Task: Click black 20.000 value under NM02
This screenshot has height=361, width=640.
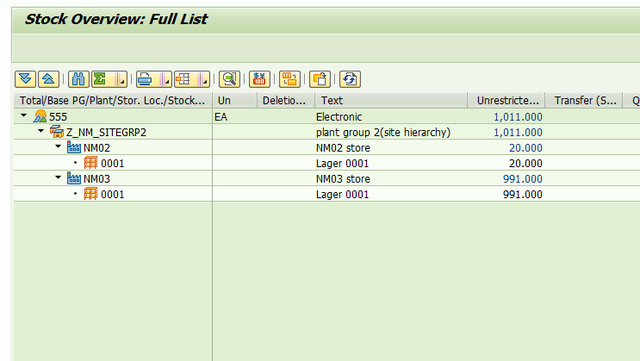Action: click(526, 163)
